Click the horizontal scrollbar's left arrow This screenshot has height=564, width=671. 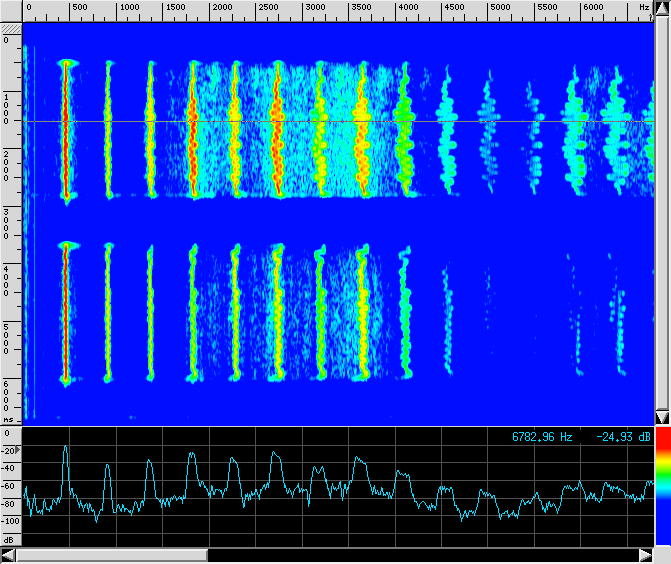coord(9,555)
